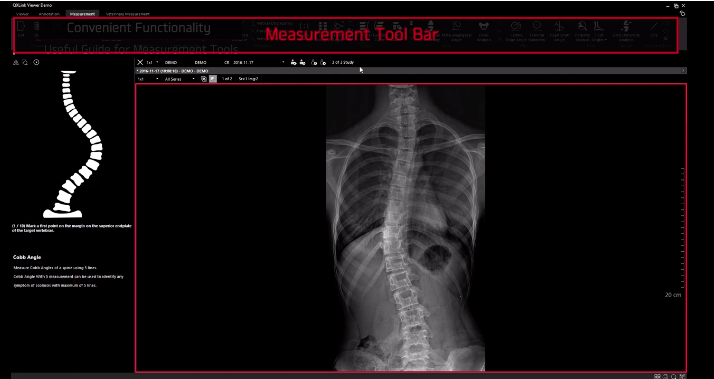Viewport: 714px width, 379px height.
Task: Select the Line tool in toolbar
Action: tap(654, 30)
